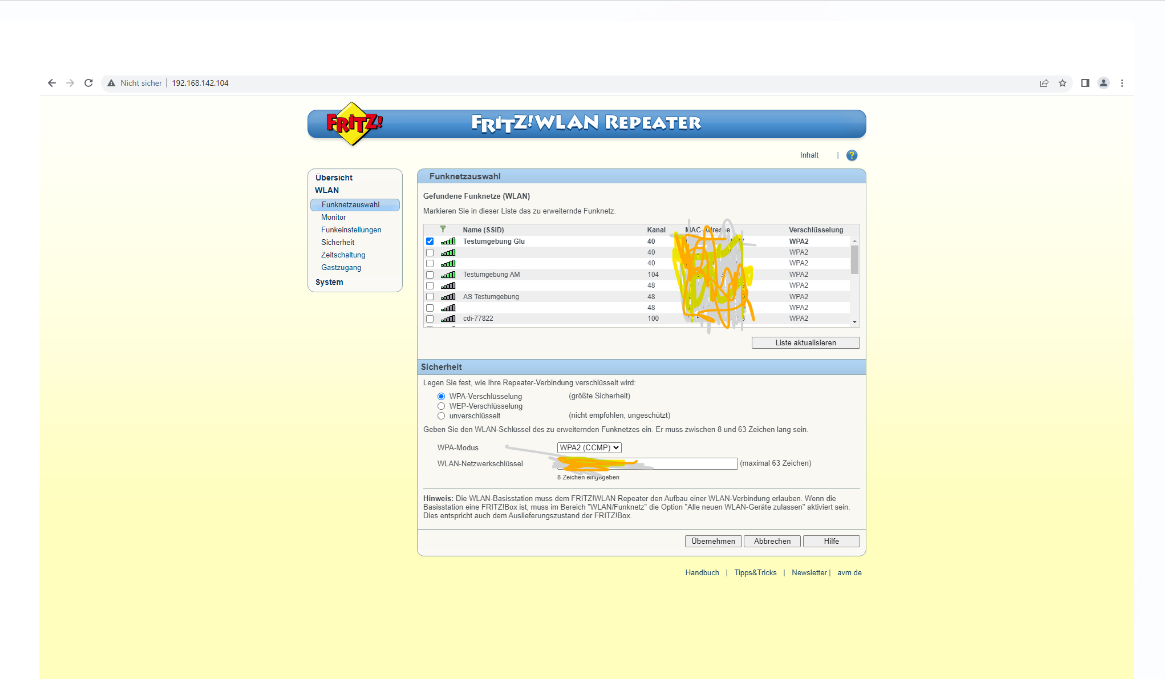Uncheck the Testumgebung Glu network checkbox
1165x679 pixels.
[429, 241]
